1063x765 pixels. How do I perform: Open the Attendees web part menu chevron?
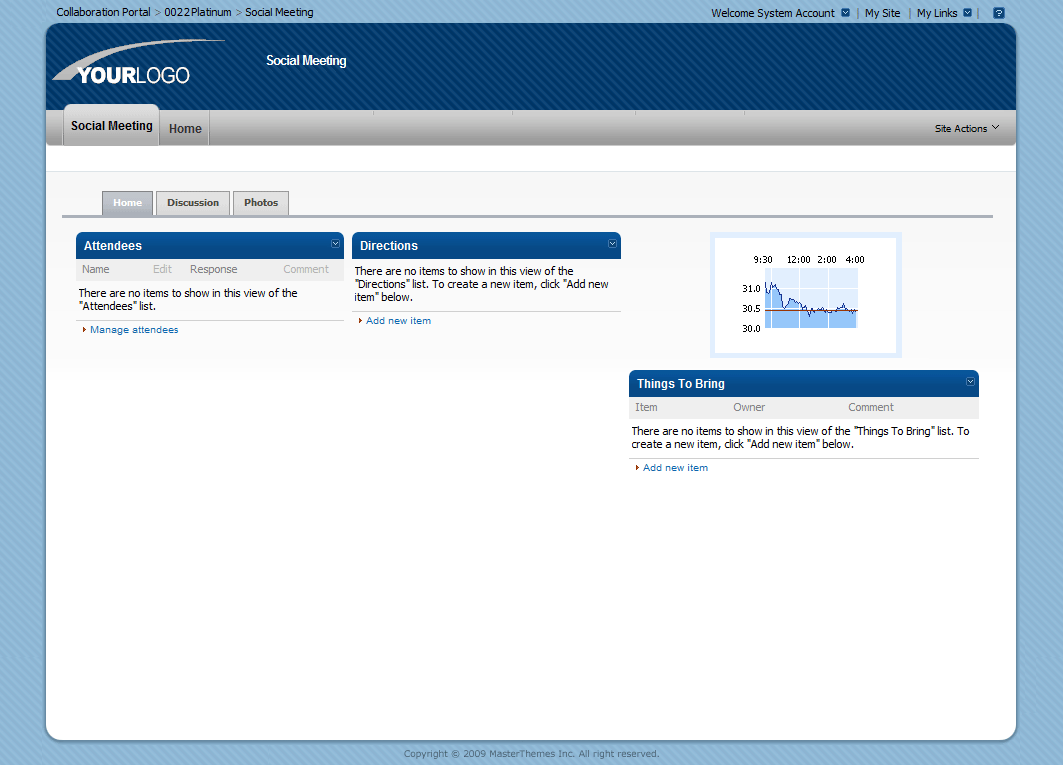click(x=335, y=244)
